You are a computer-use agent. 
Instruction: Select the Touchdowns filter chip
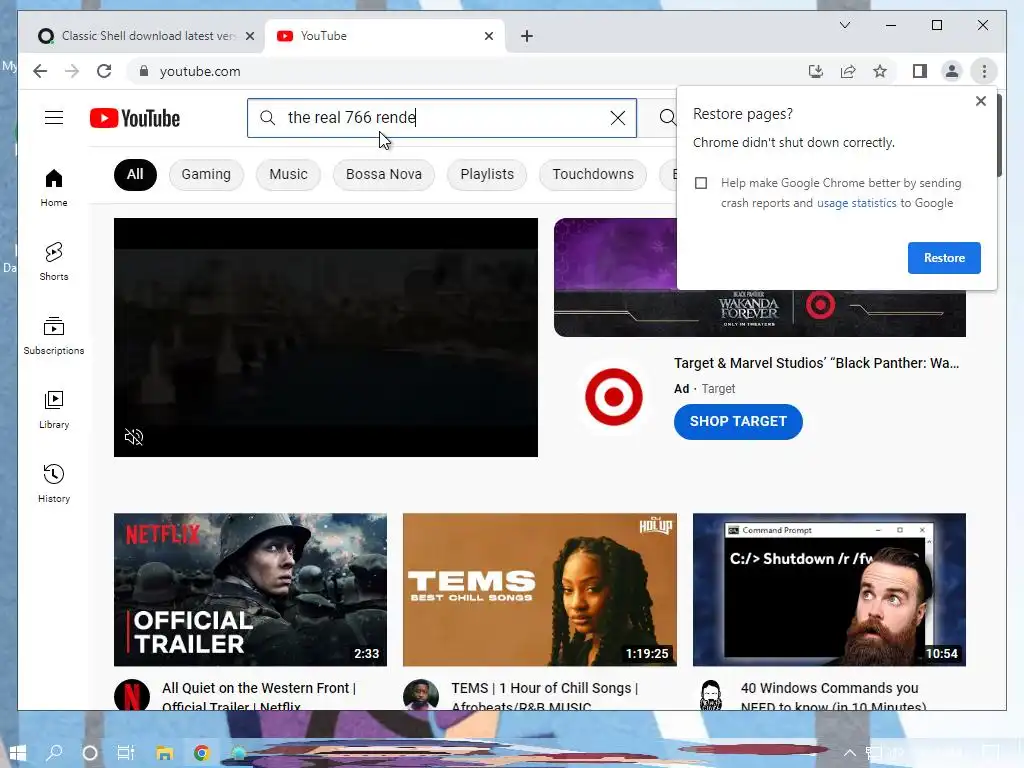[593, 174]
